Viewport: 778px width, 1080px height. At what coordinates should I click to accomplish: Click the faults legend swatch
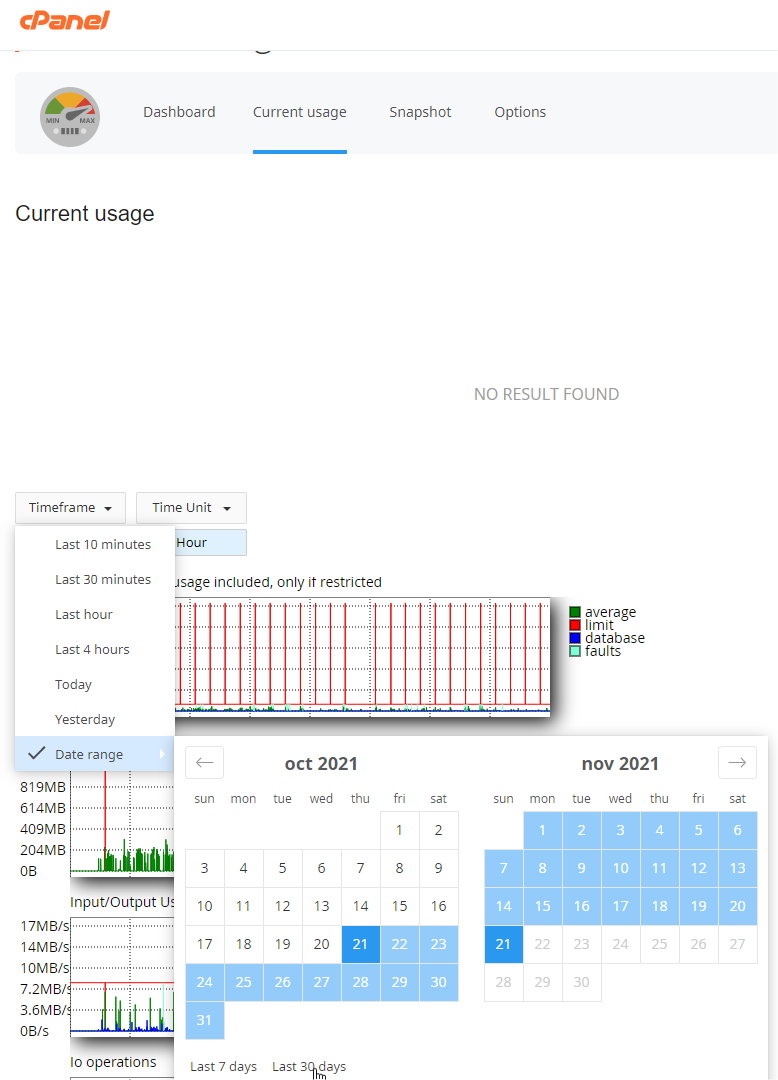pyautogui.click(x=575, y=651)
